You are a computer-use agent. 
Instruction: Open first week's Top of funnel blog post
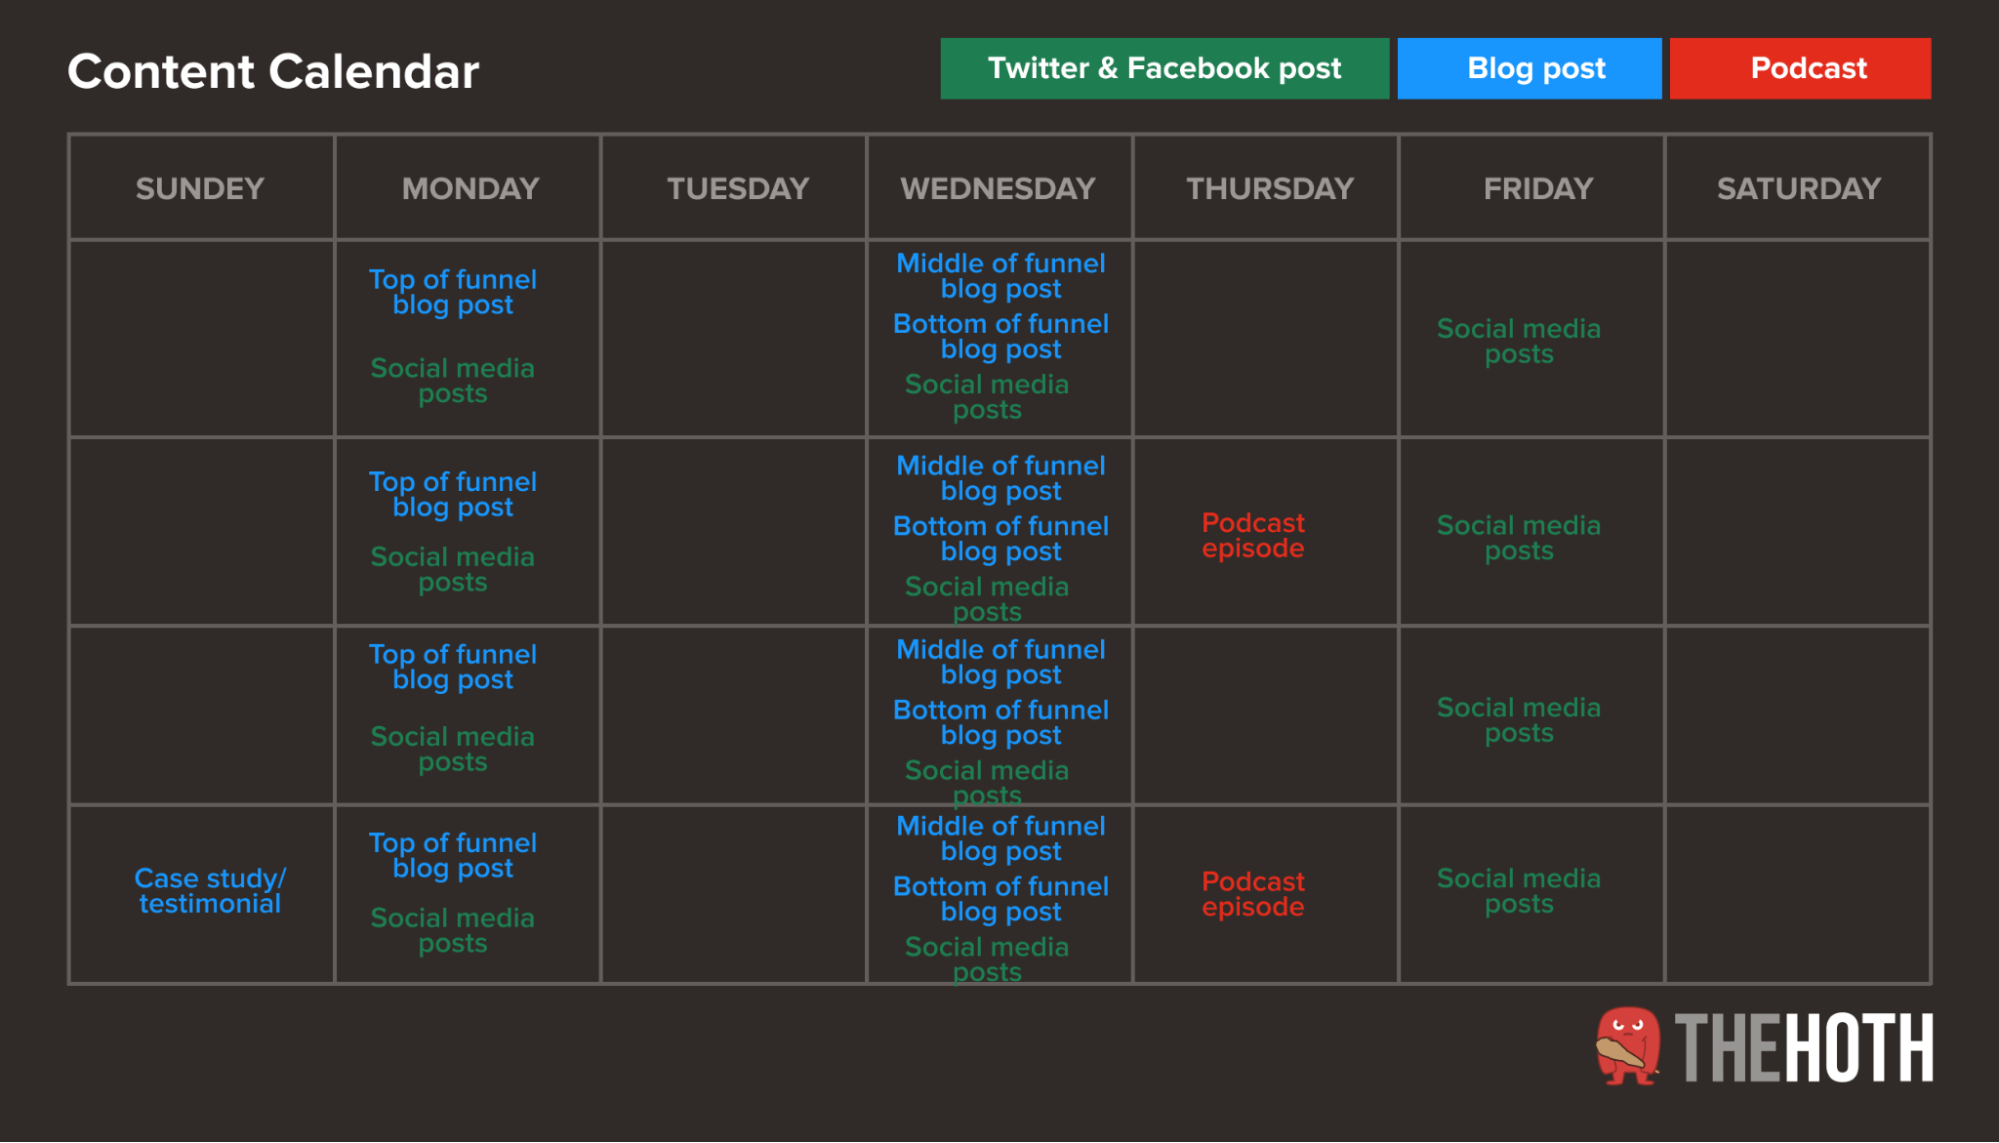(x=453, y=292)
